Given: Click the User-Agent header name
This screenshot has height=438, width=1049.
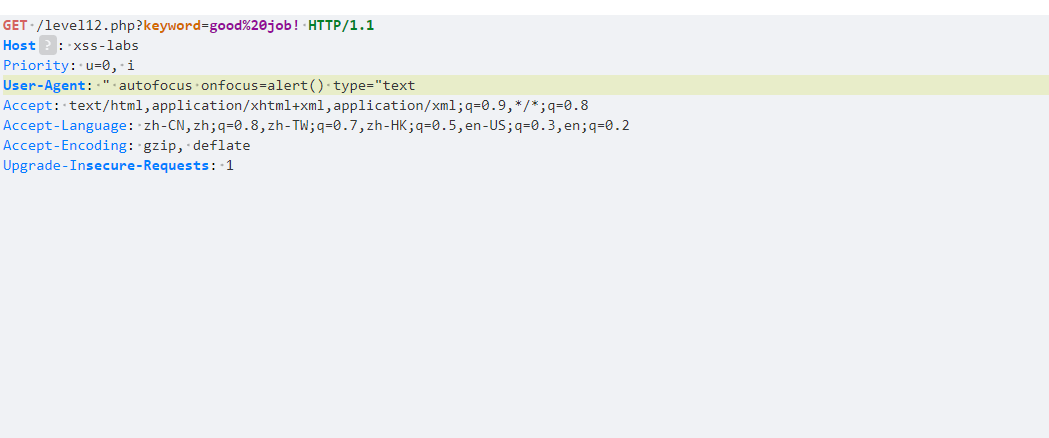Looking at the screenshot, I should [x=44, y=86].
